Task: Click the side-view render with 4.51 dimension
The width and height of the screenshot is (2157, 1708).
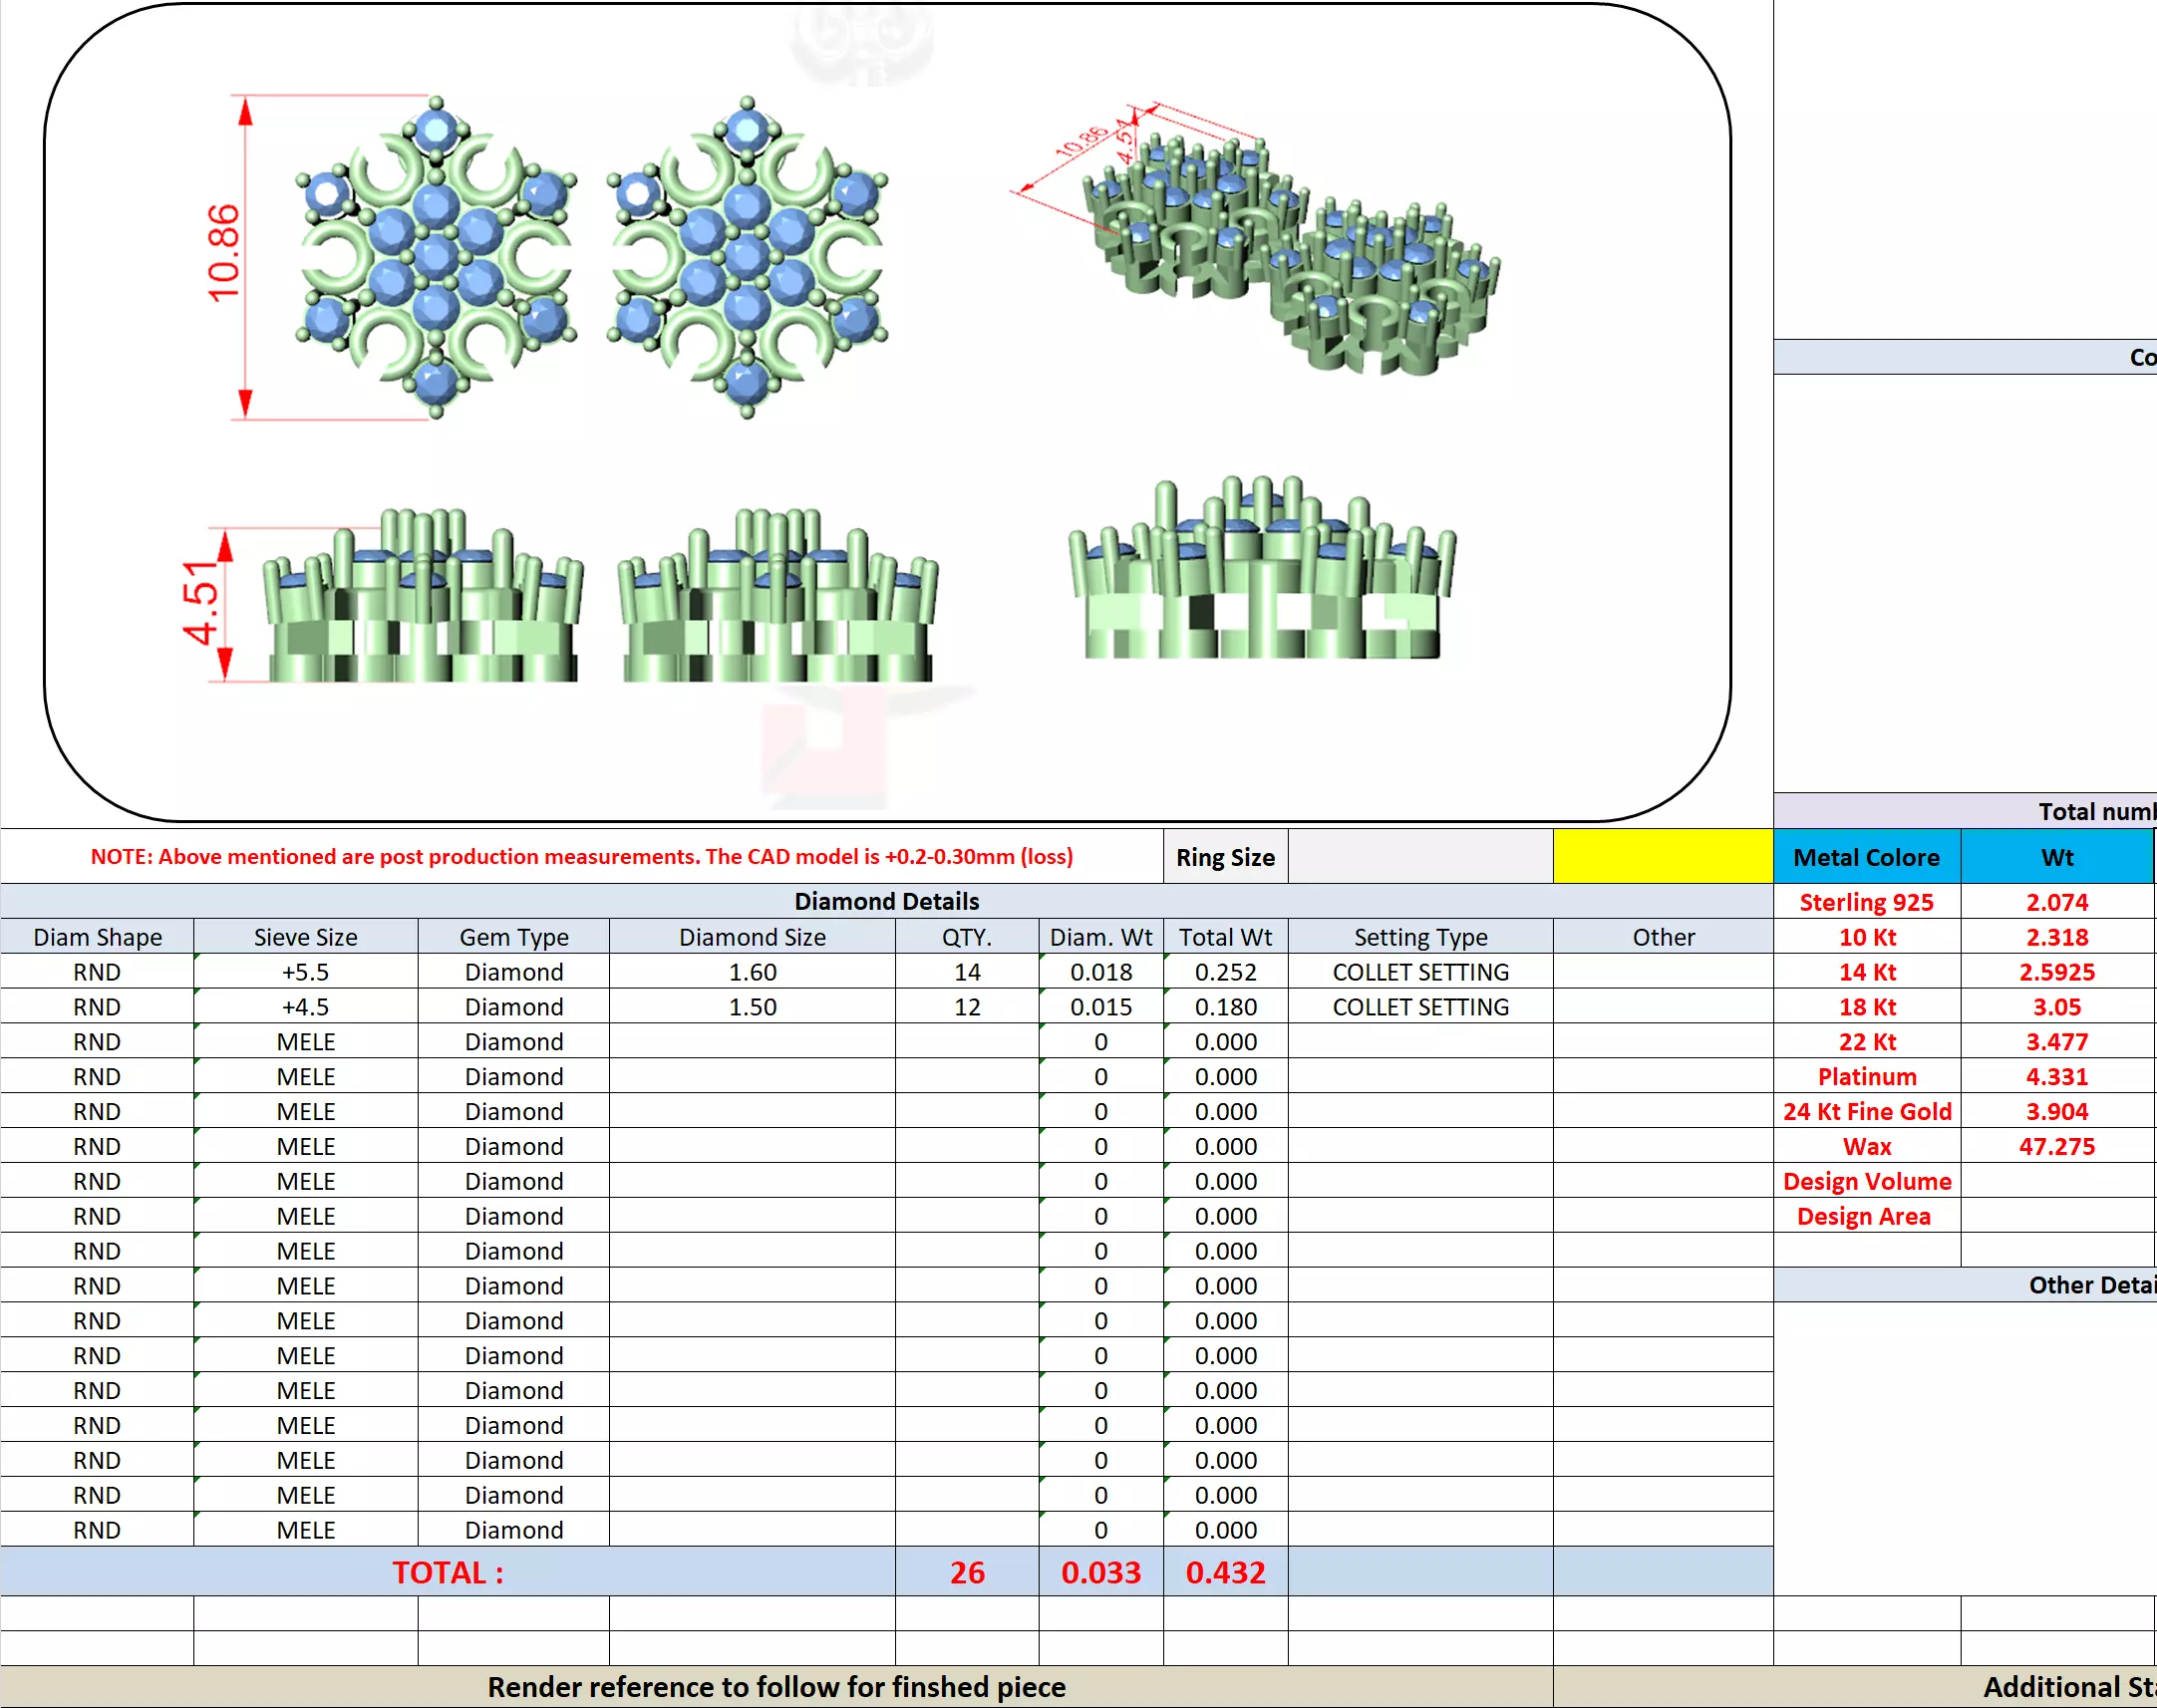Action: [x=420, y=600]
